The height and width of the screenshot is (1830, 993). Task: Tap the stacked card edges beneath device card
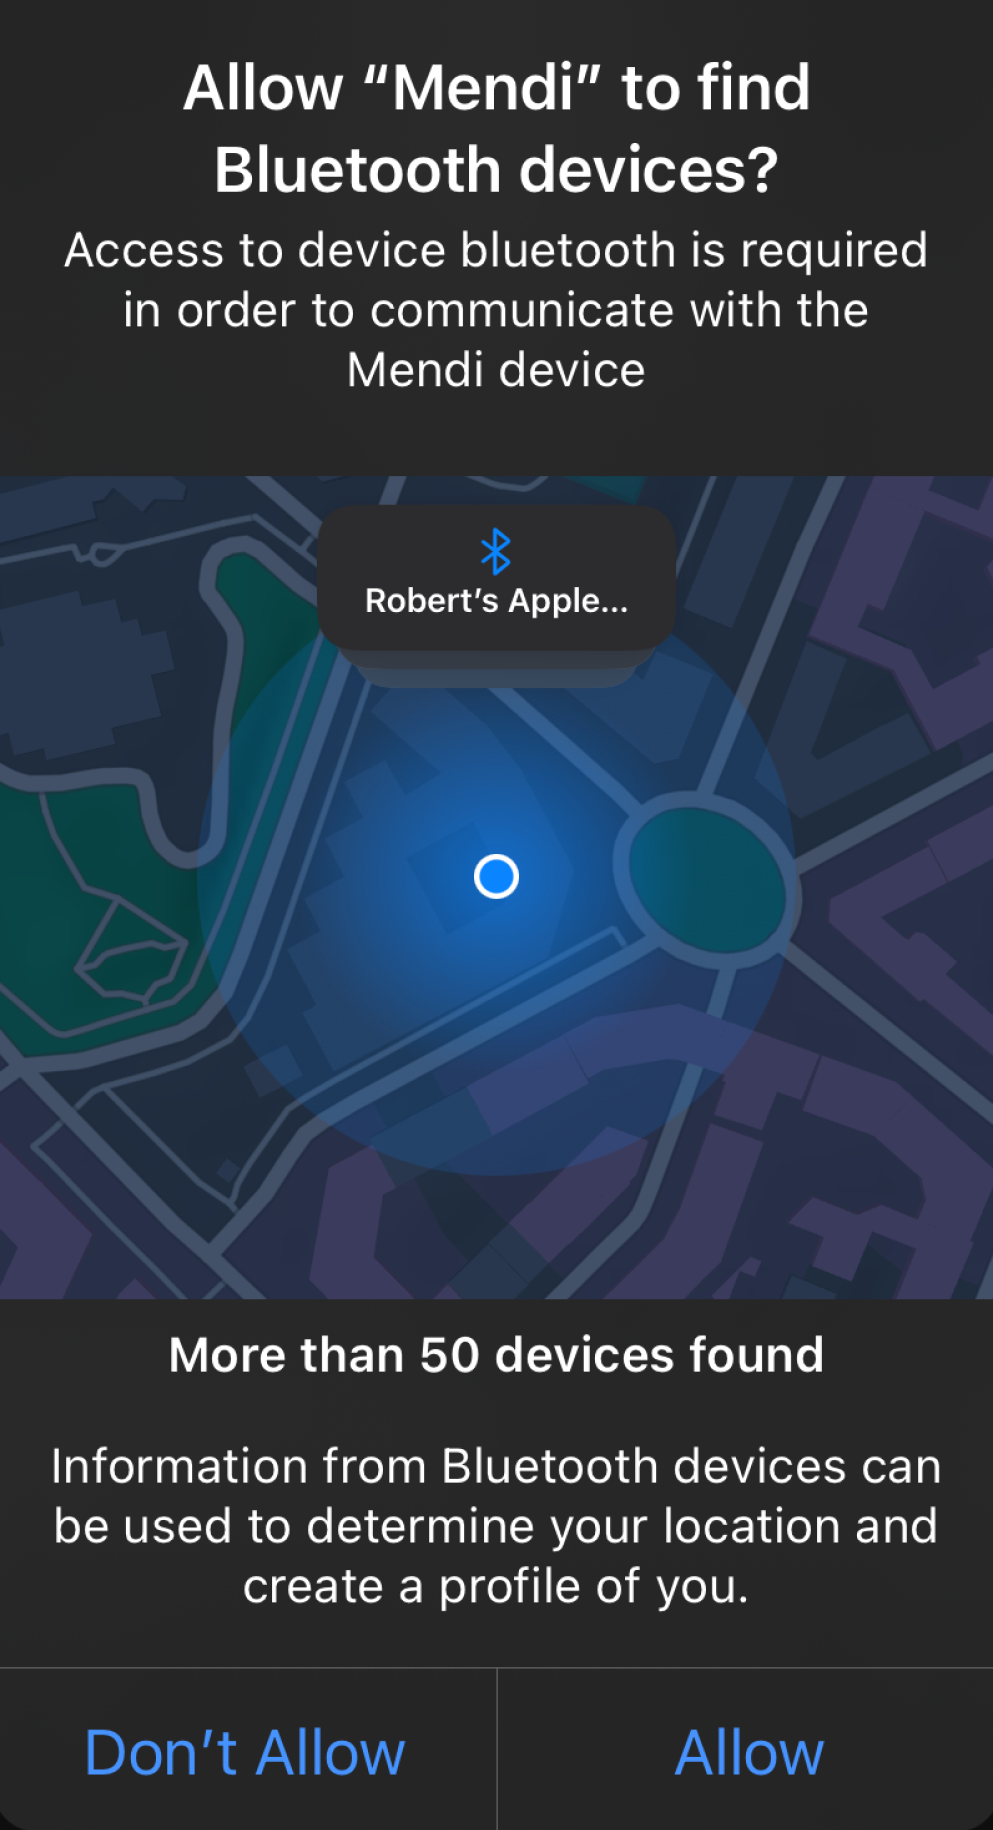[497, 669]
